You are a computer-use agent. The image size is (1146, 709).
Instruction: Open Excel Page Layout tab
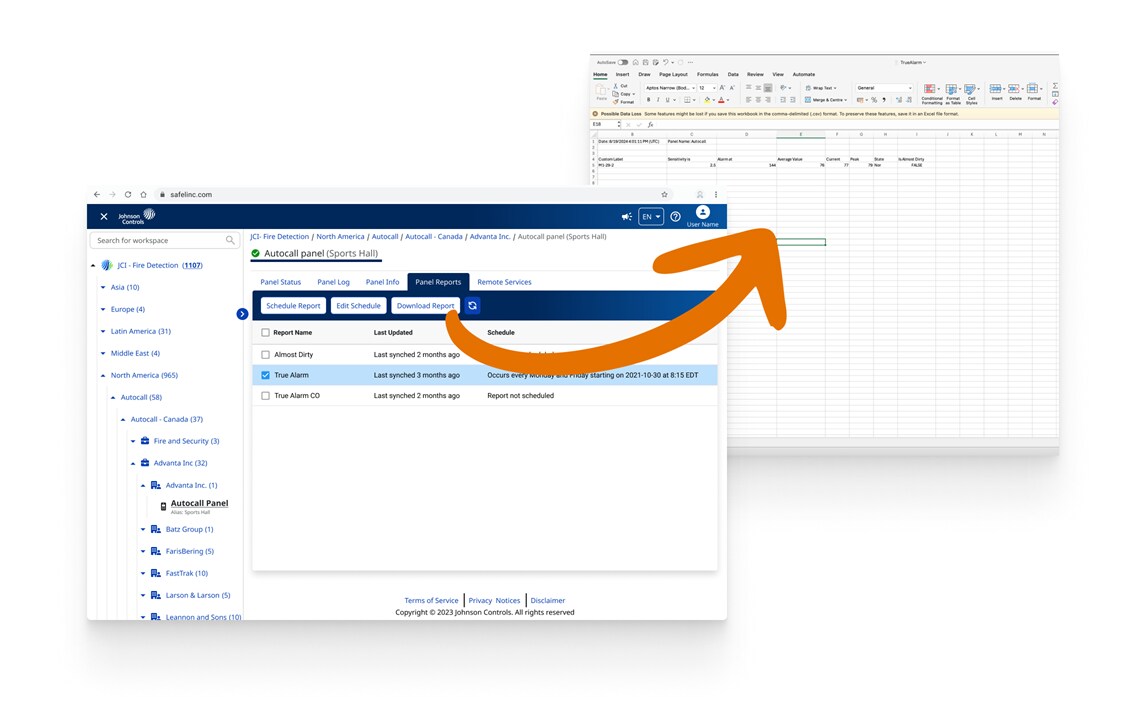673,75
